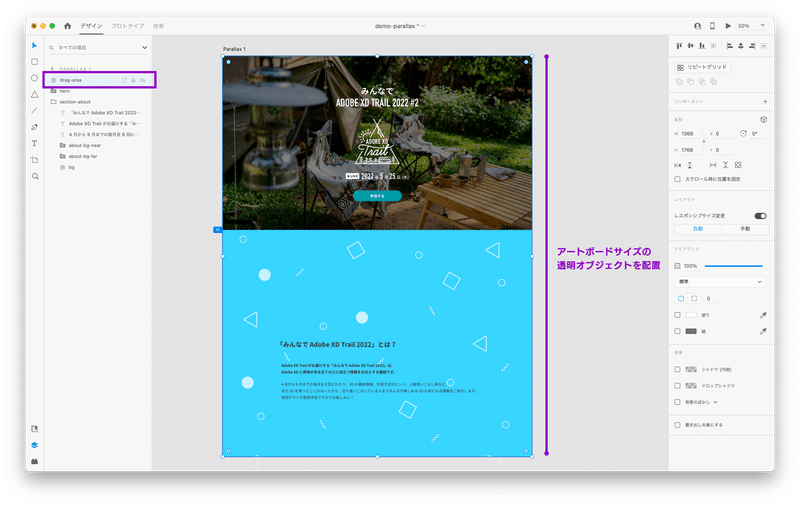800x505 pixels.
Task: Open the blend mode dropdown
Action: [720, 282]
